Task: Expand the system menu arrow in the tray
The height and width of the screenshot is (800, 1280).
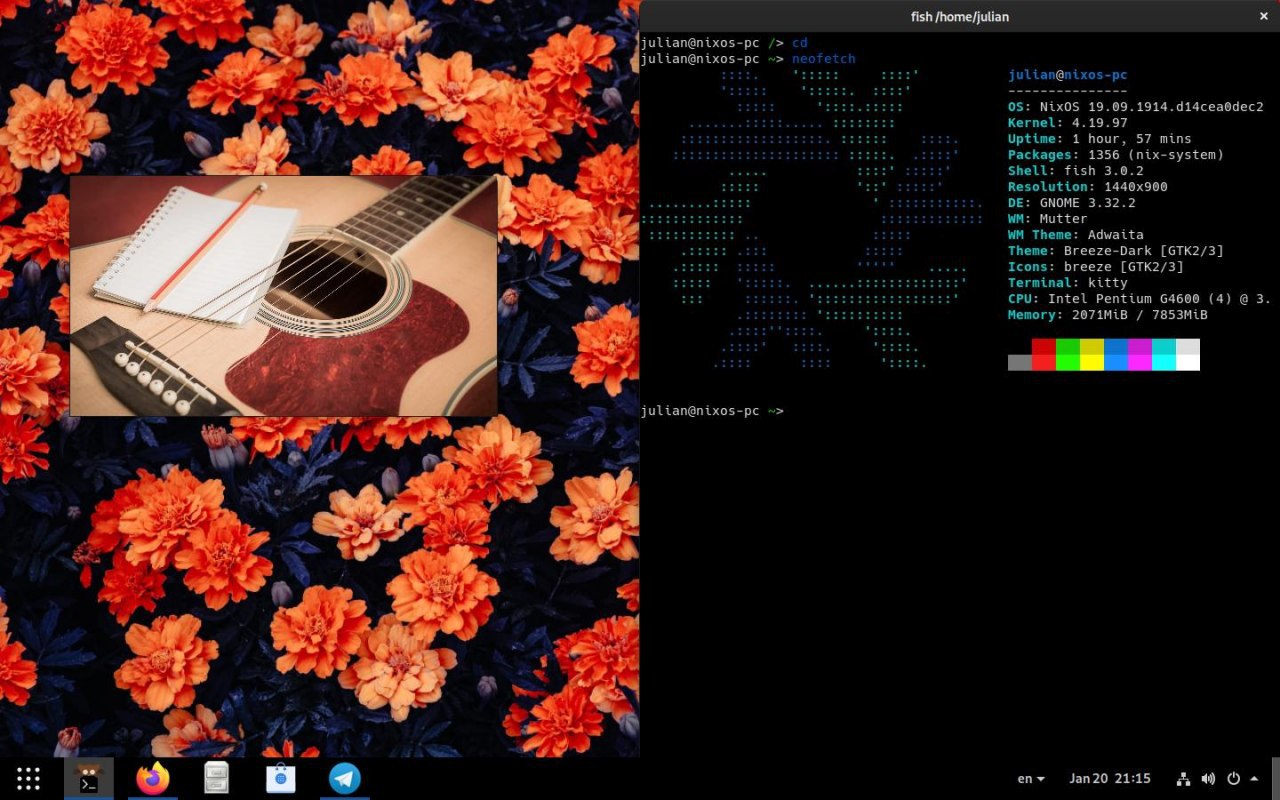Action: [x=1254, y=778]
